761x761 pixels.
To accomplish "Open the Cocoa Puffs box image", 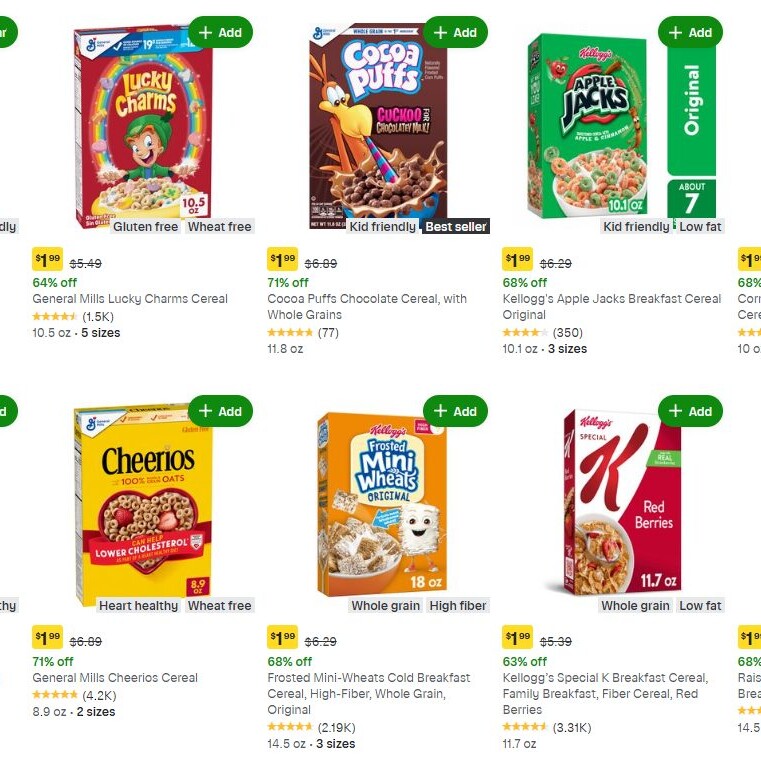I will pos(377,125).
